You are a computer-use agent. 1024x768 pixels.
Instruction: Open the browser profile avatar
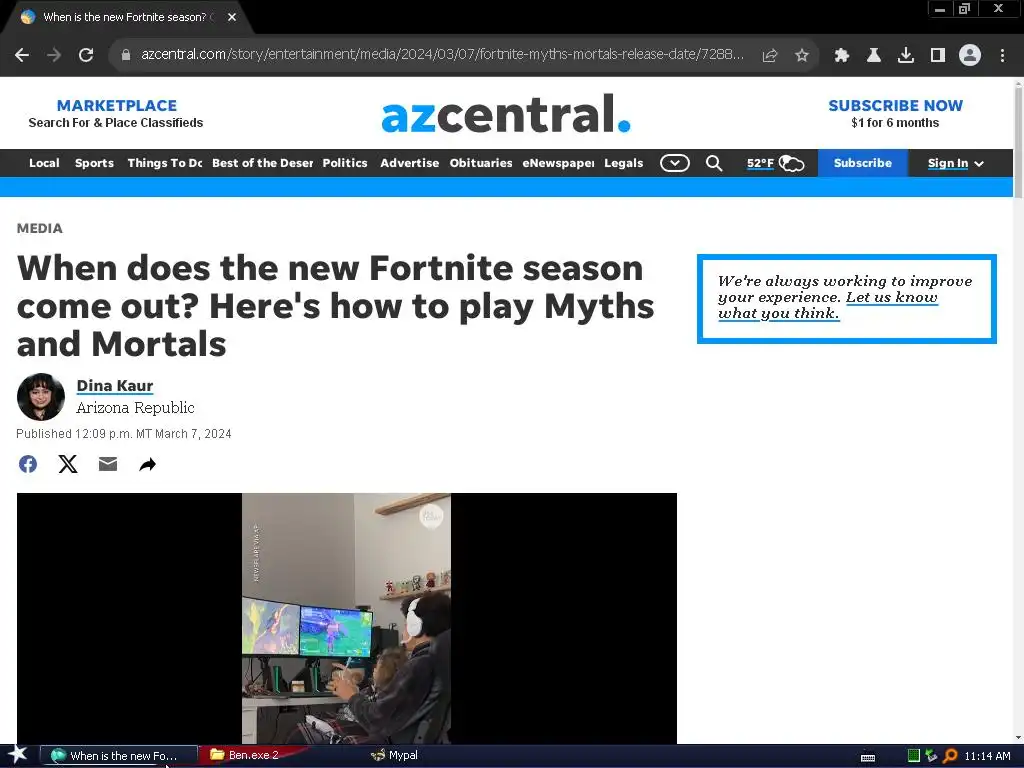tap(970, 55)
